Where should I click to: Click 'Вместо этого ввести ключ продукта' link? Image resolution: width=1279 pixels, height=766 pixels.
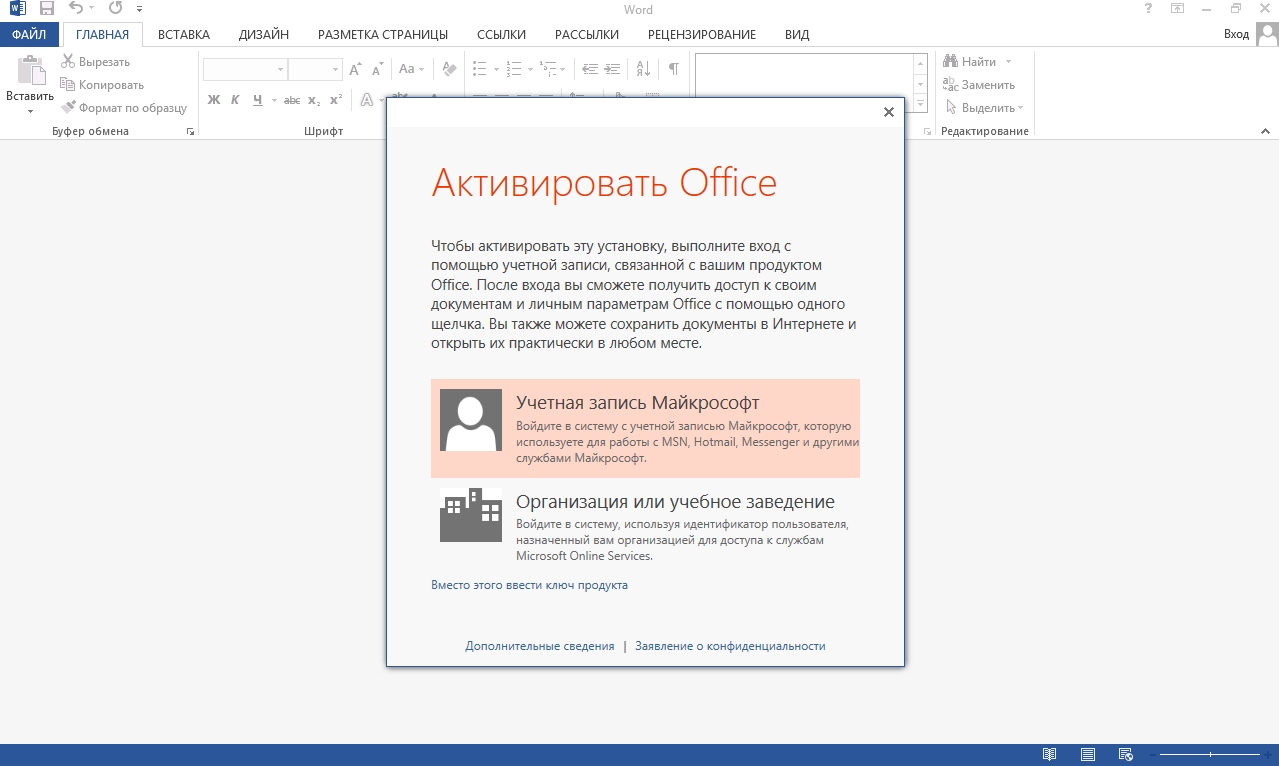pos(529,585)
